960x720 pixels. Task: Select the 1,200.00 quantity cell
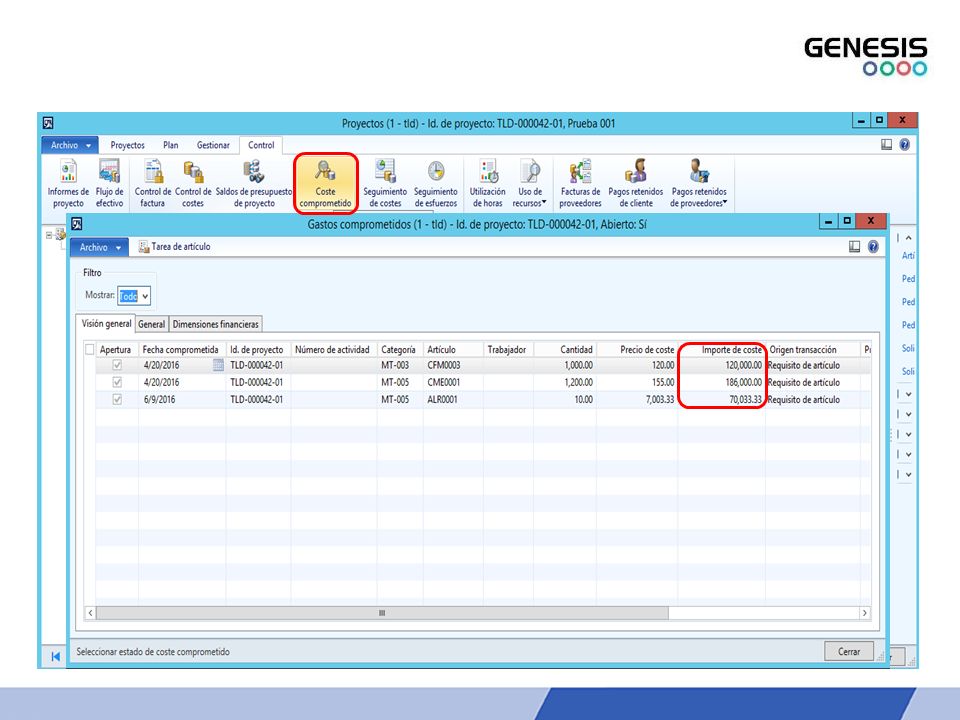pyautogui.click(x=564, y=382)
